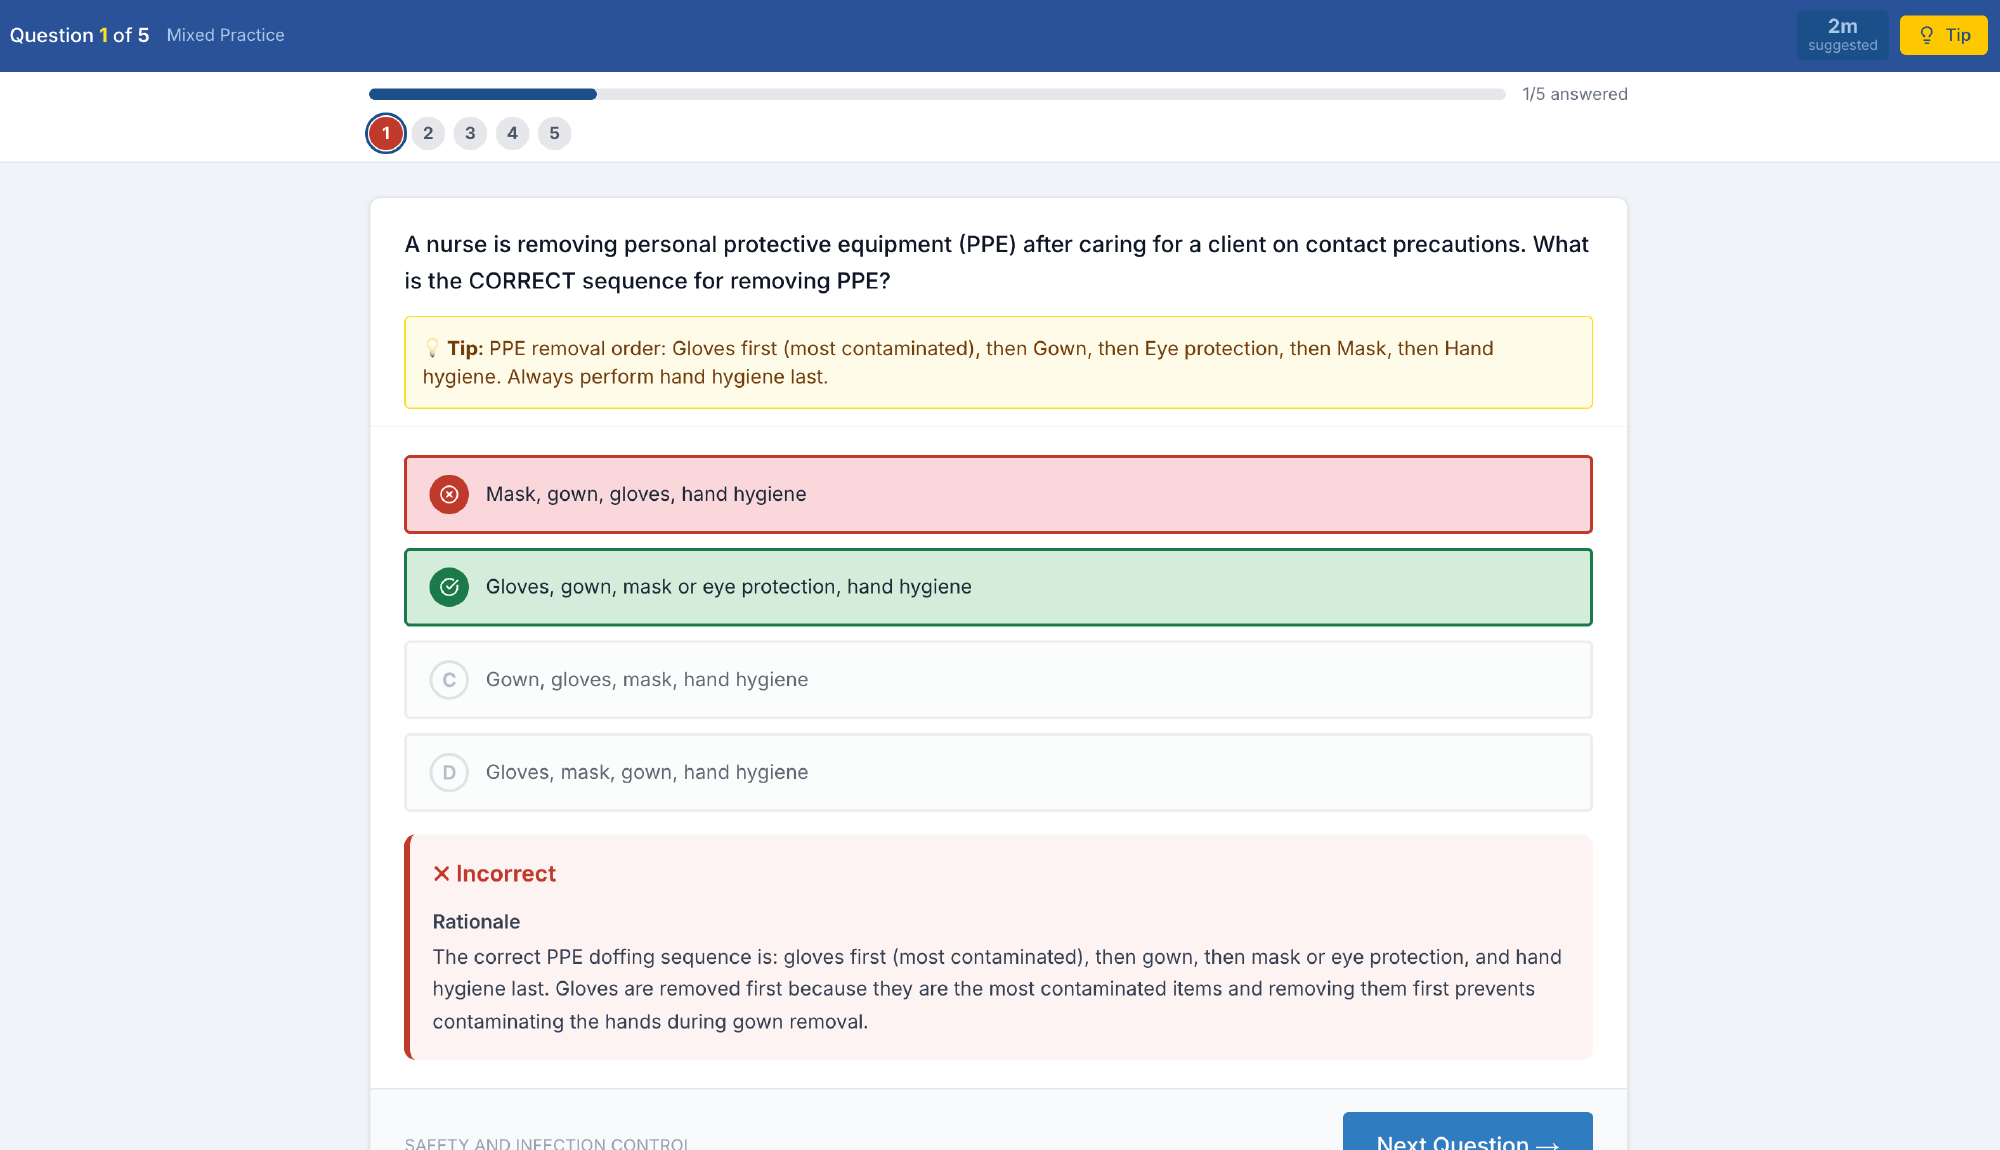The height and width of the screenshot is (1150, 2000).
Task: Jump to question 4 navigation dot
Action: click(x=512, y=133)
